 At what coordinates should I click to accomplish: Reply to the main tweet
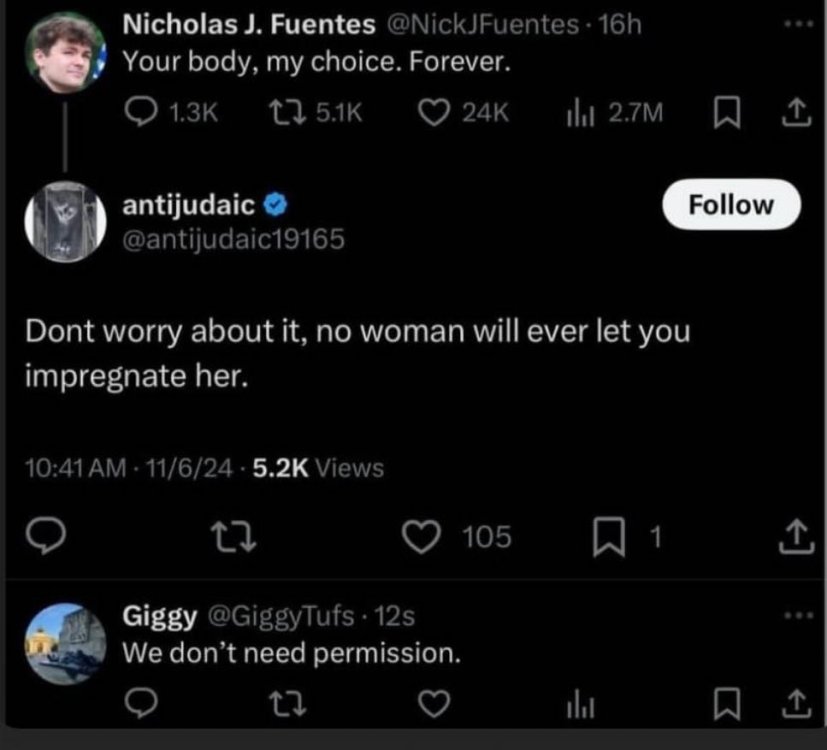tap(44, 537)
